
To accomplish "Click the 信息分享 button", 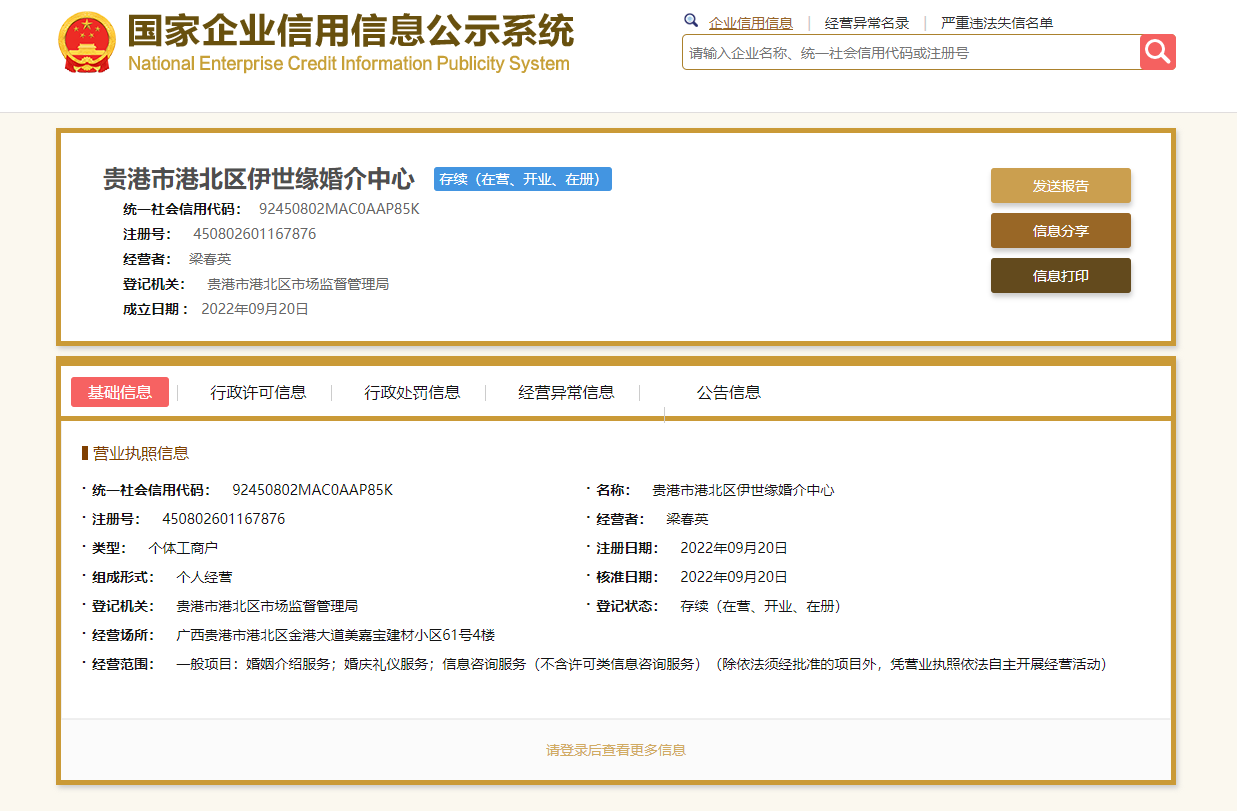I will click(x=1061, y=231).
